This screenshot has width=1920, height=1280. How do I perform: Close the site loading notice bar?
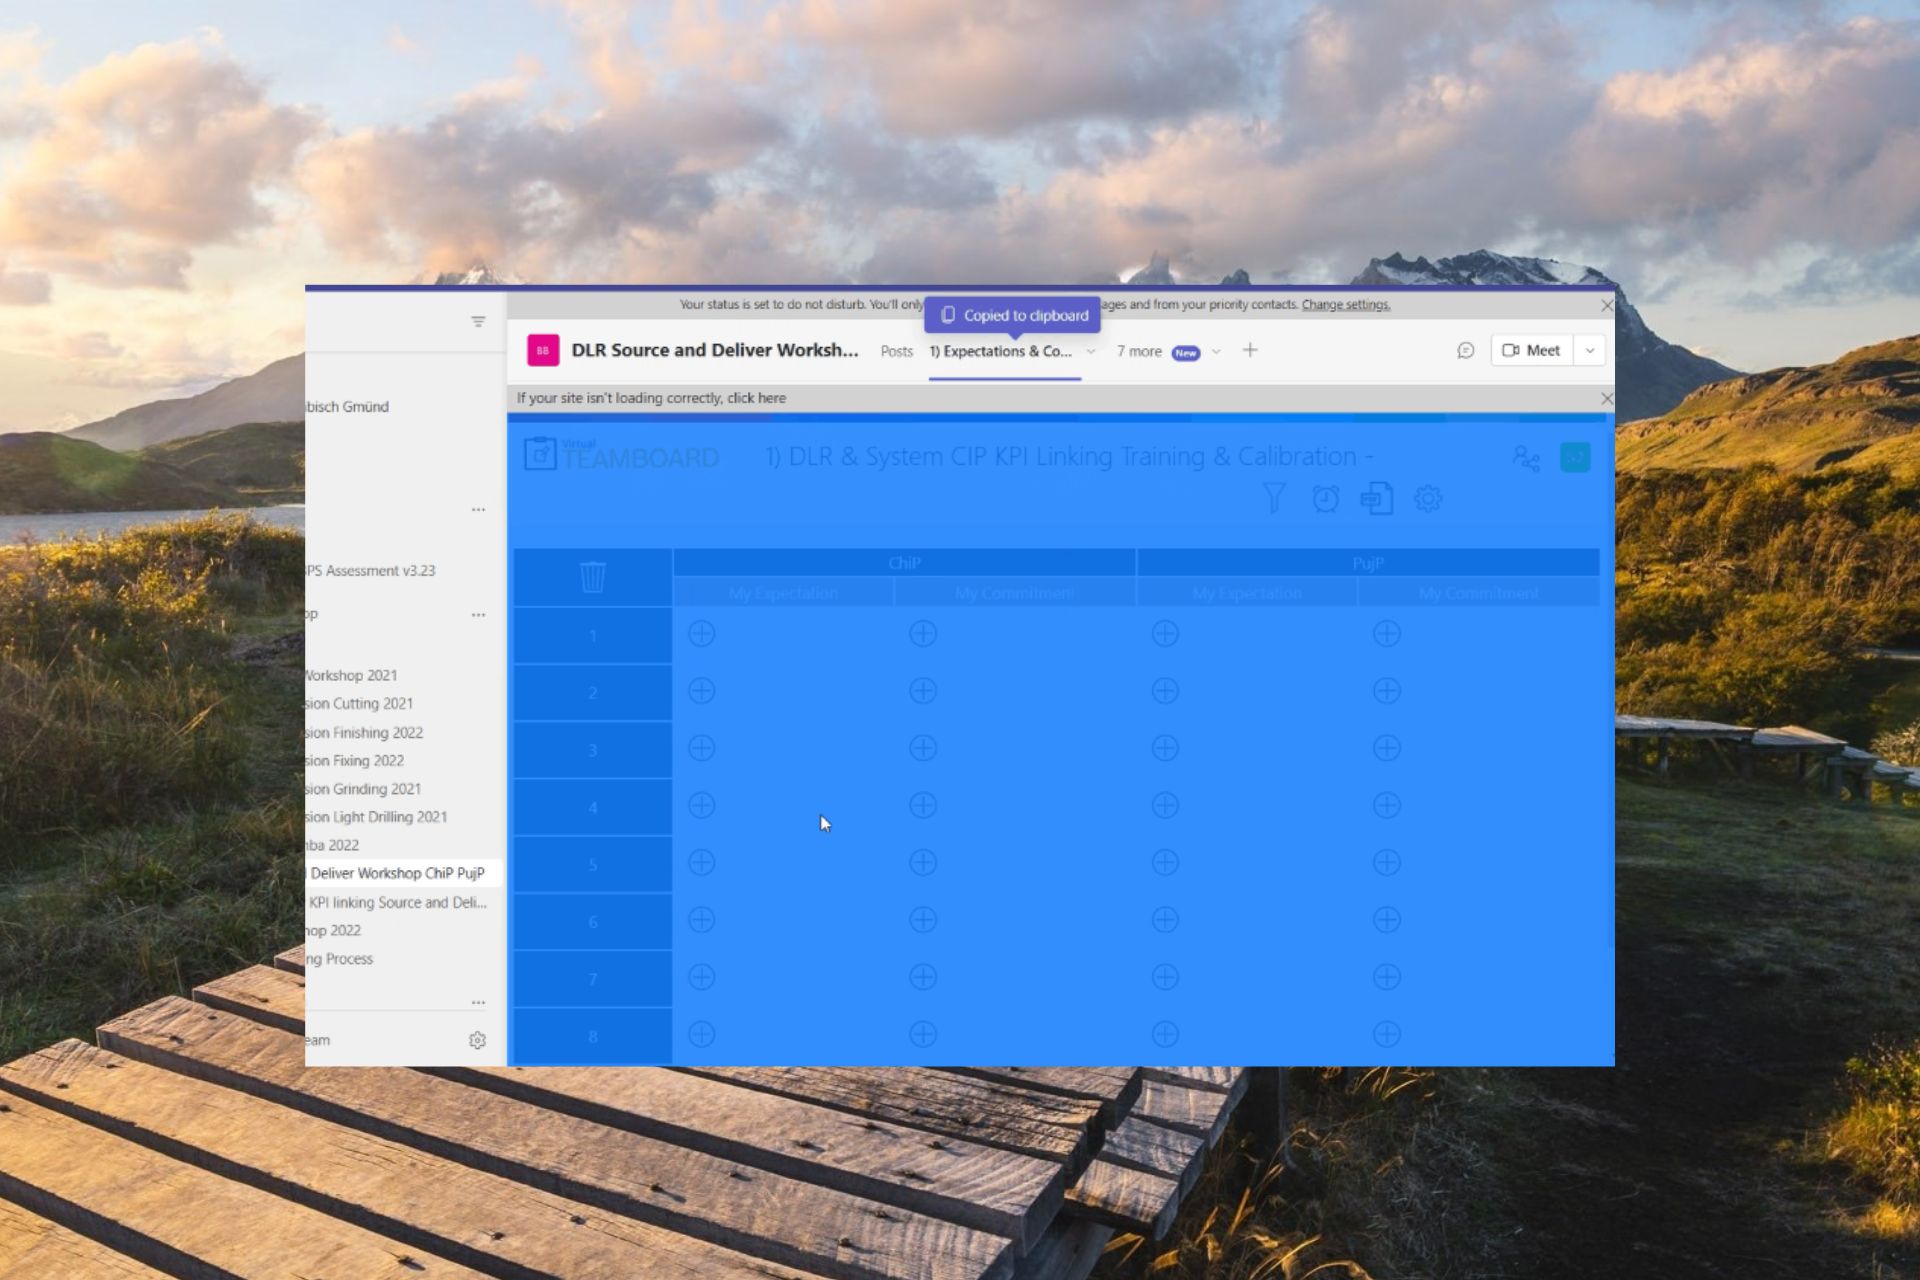[x=1607, y=398]
